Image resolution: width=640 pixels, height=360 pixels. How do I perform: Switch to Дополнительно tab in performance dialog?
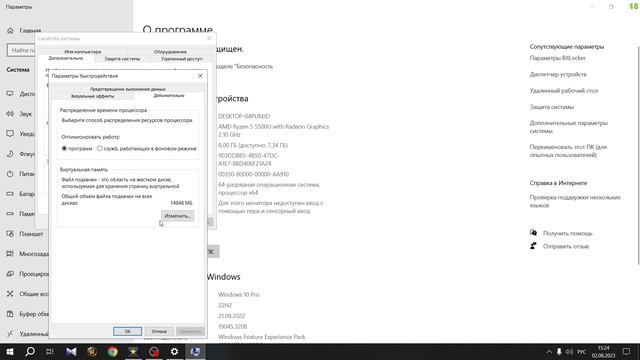pos(169,96)
